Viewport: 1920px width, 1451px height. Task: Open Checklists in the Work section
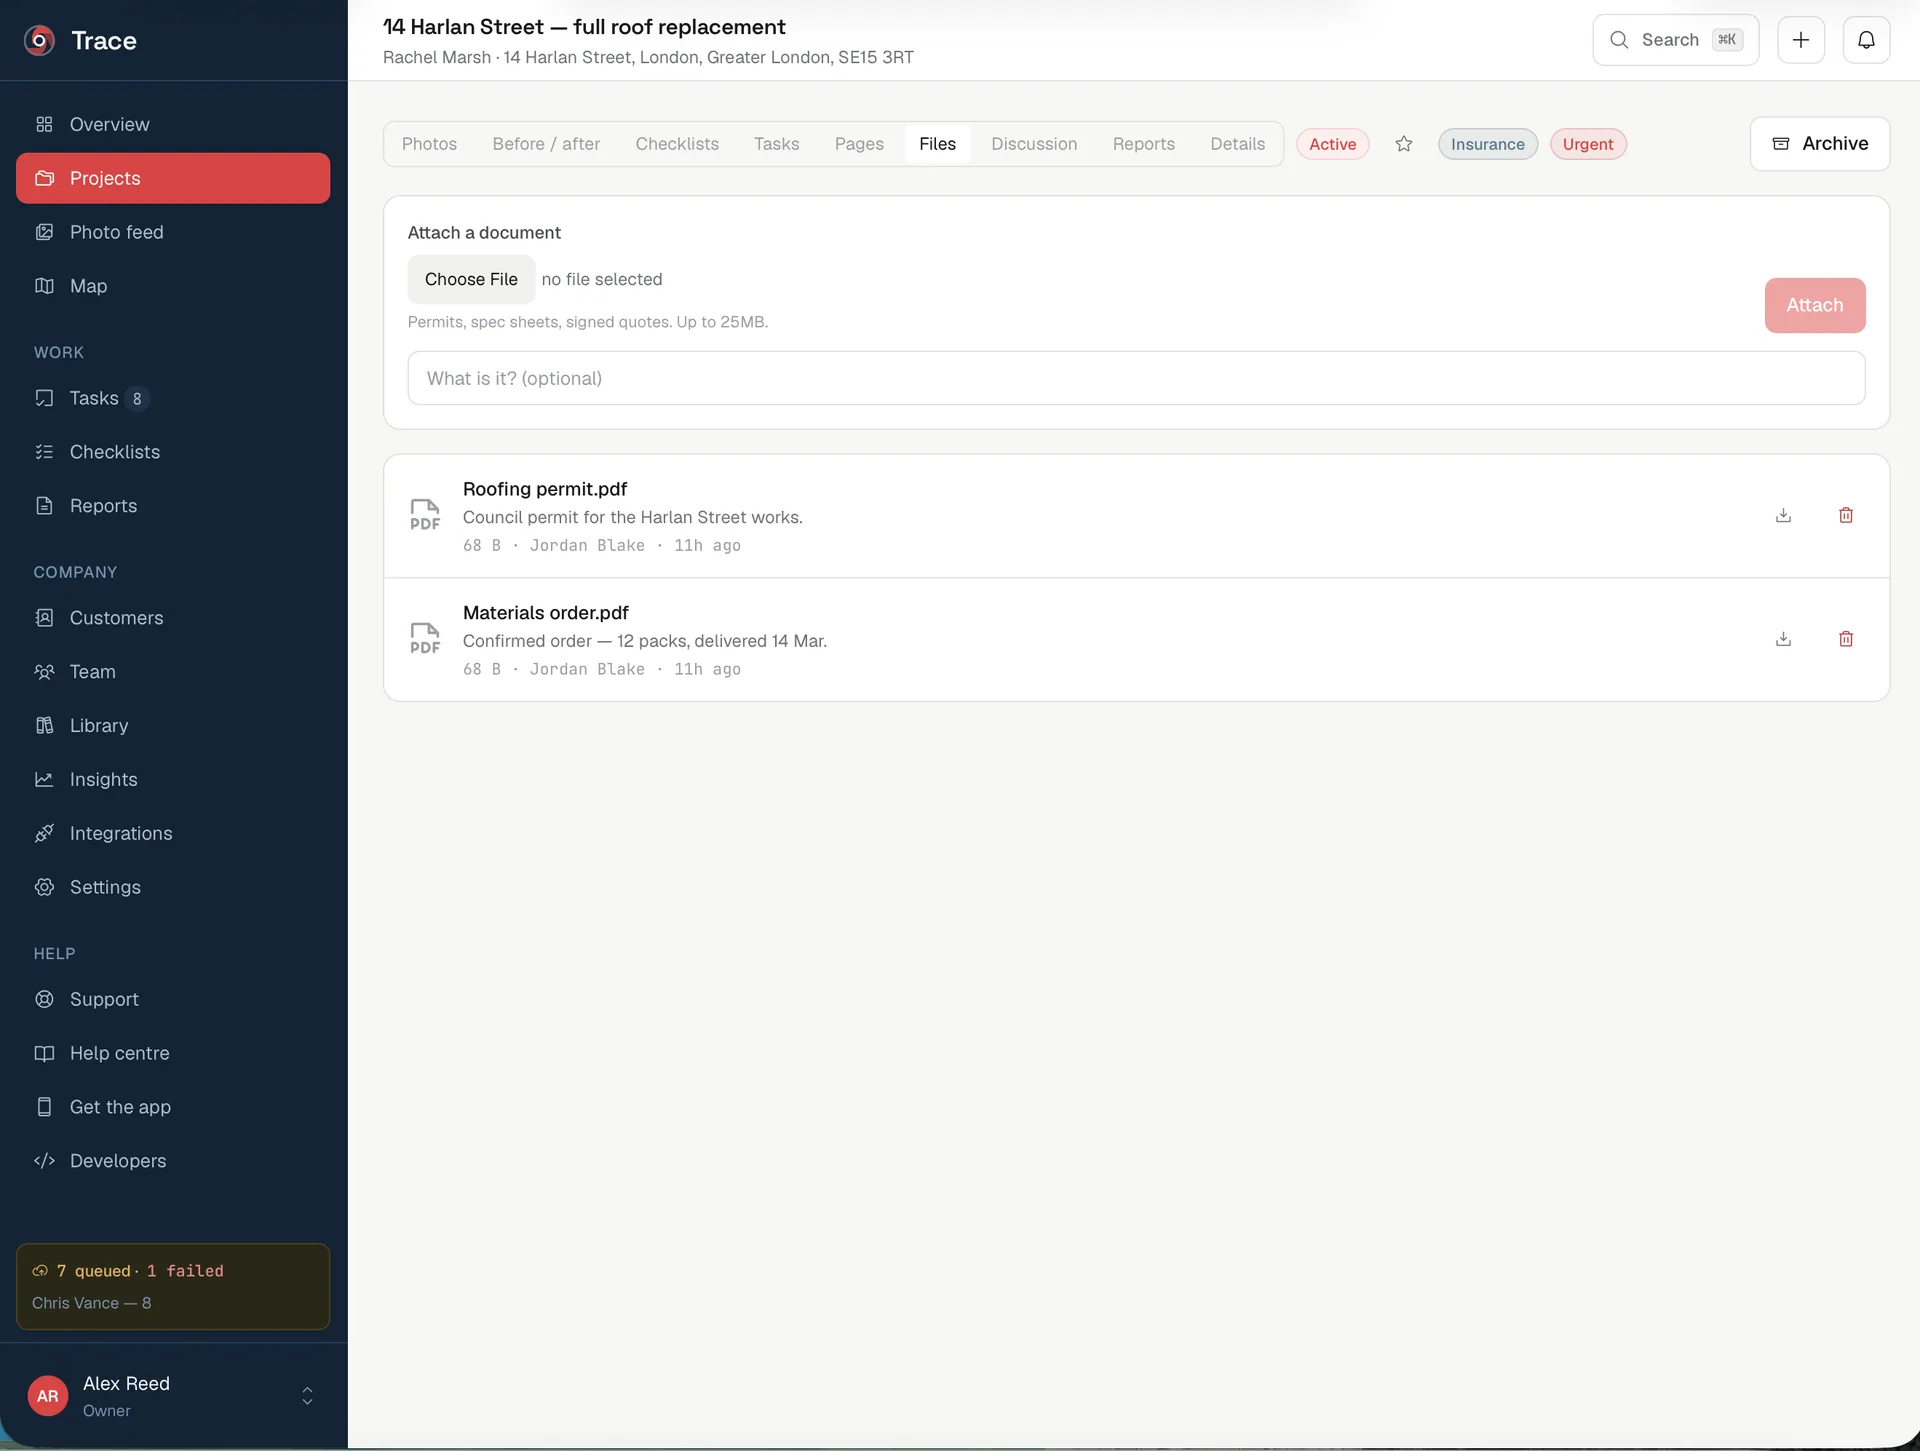click(173, 452)
